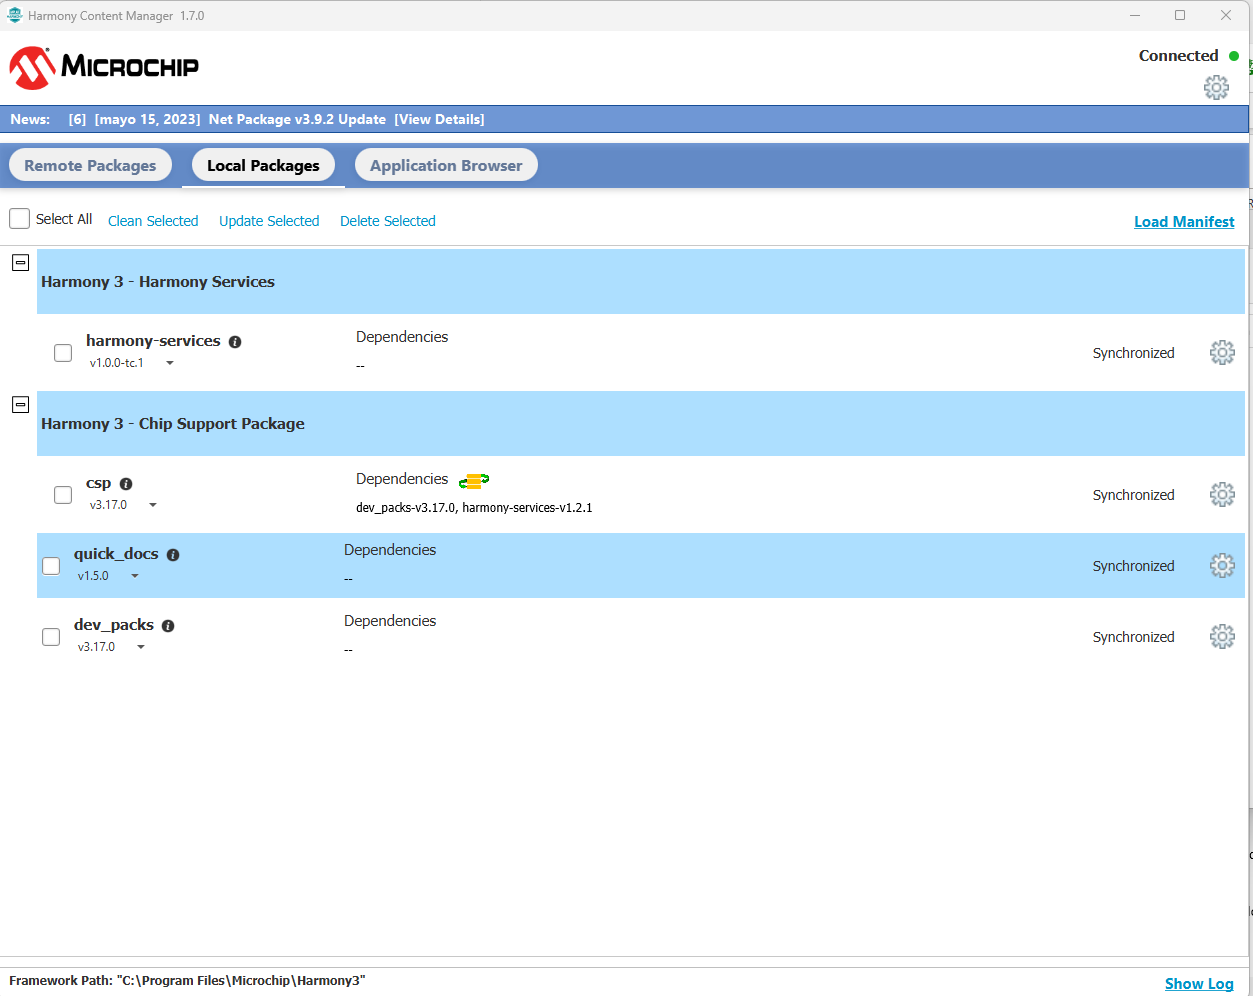Click the Harmony Content Manager title bar icon
The image size is (1253, 996).
pyautogui.click(x=15, y=15)
